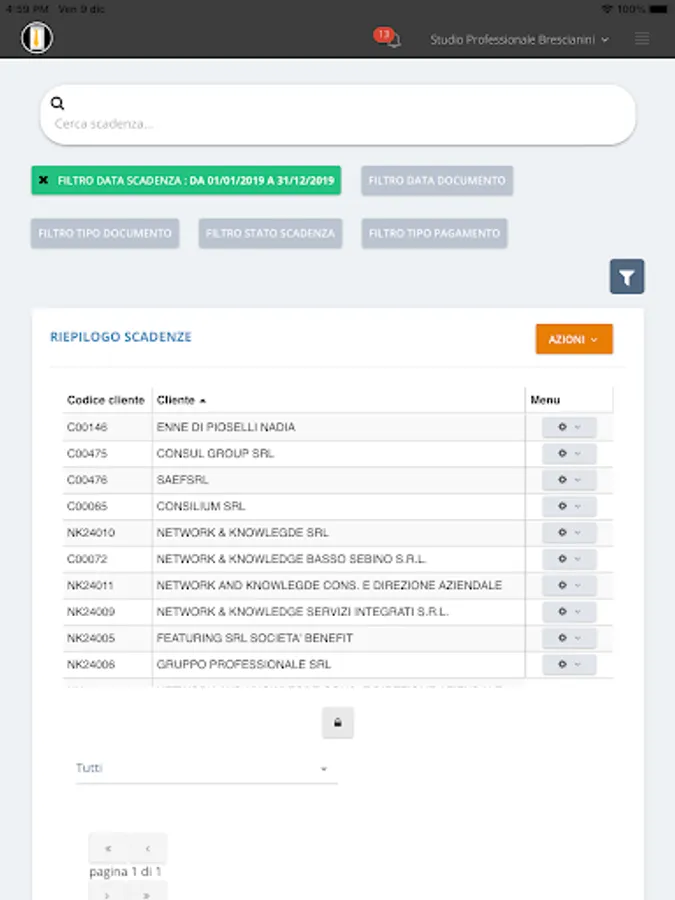Expand the AZIONI dropdown

point(574,339)
